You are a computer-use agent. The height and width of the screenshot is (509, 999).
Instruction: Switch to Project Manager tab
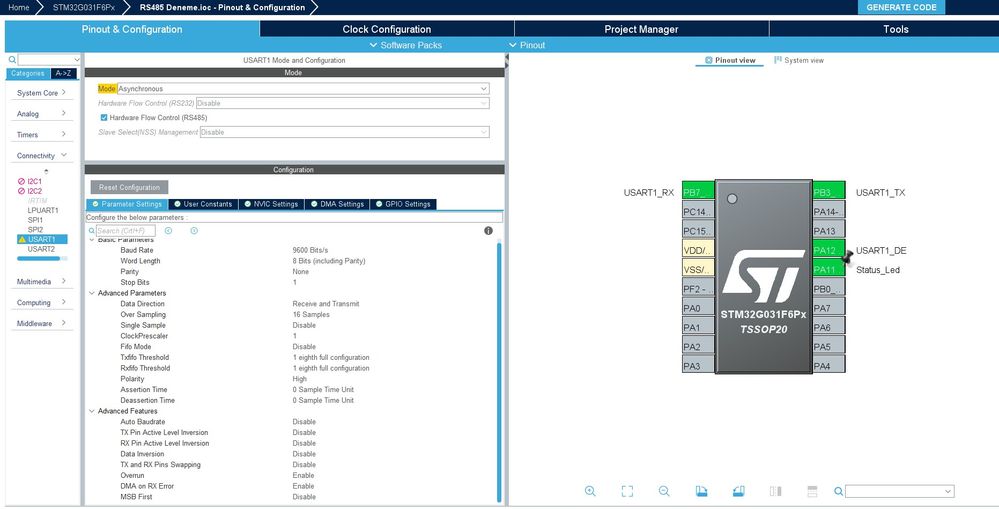(641, 29)
